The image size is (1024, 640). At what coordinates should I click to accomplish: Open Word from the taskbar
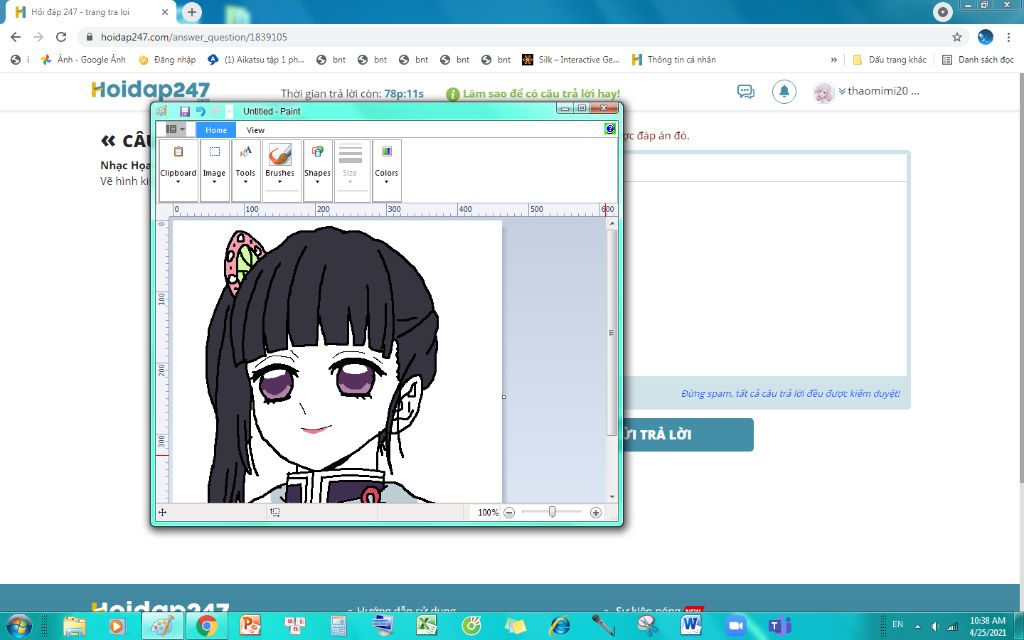(691, 626)
